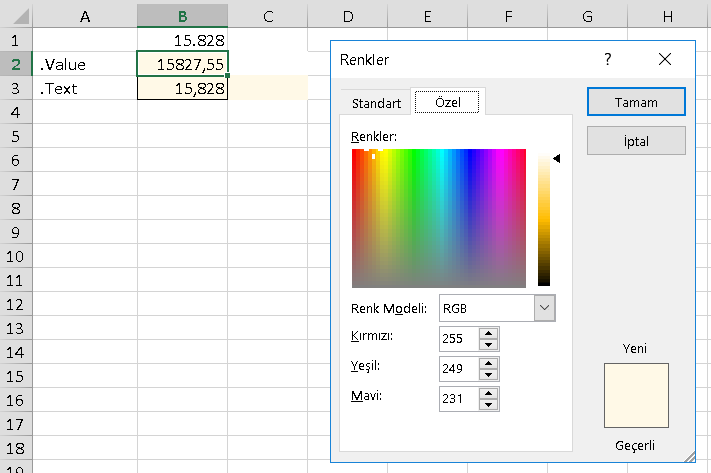Decrease the Mavi value with down arrow
Viewport: 711px width, 473px height.
[488, 405]
